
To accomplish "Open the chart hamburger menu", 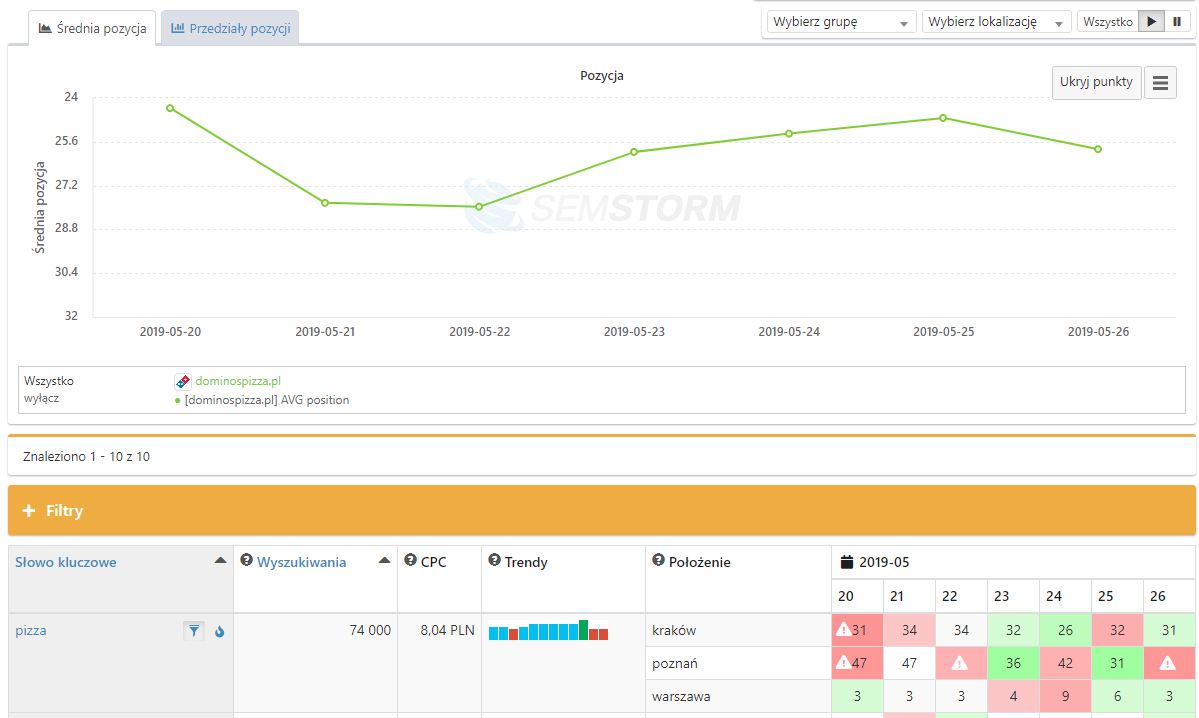I will pyautogui.click(x=1159, y=83).
